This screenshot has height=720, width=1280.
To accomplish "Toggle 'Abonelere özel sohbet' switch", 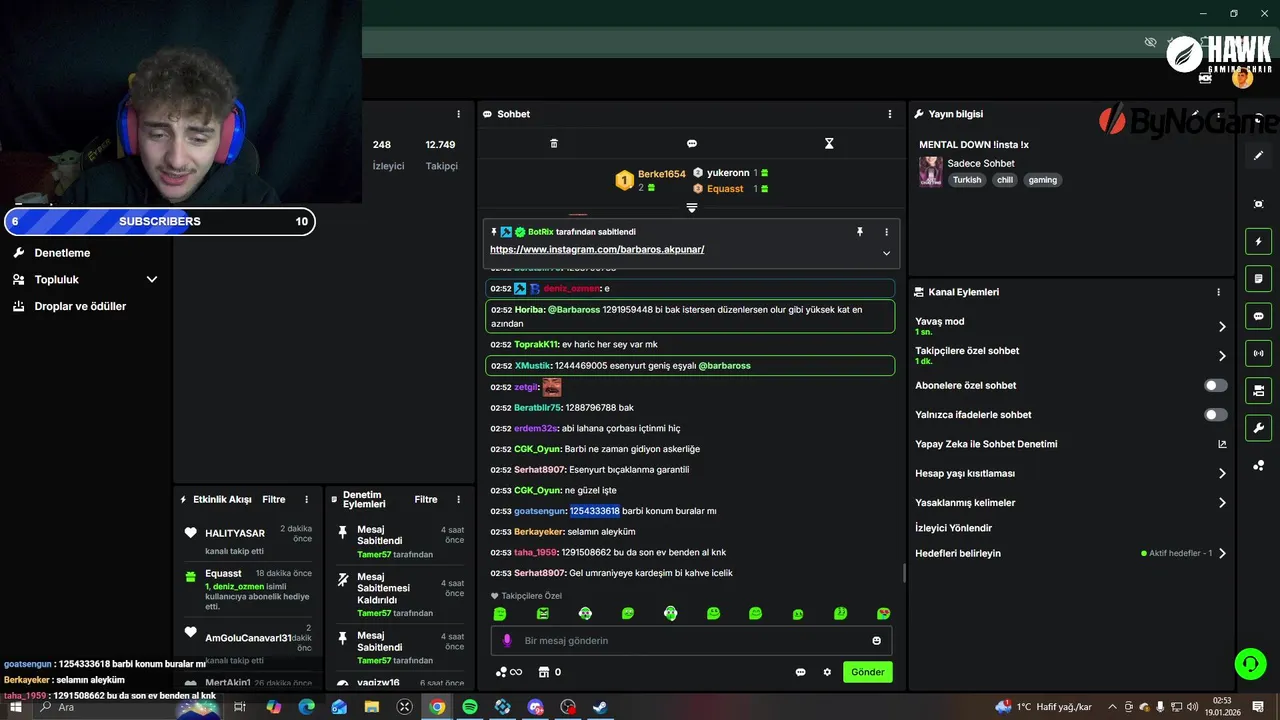I will point(1216,385).
